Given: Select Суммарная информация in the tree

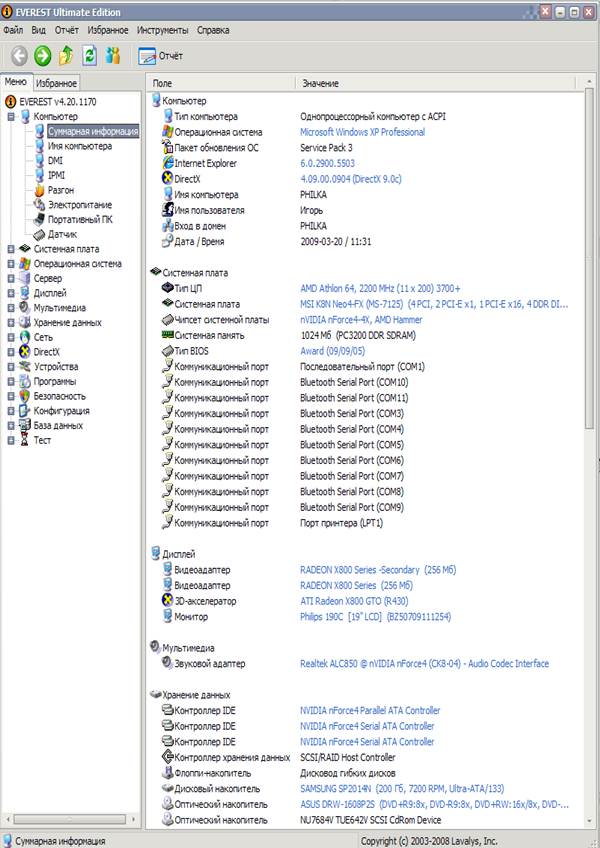Looking at the screenshot, I should (x=93, y=131).
